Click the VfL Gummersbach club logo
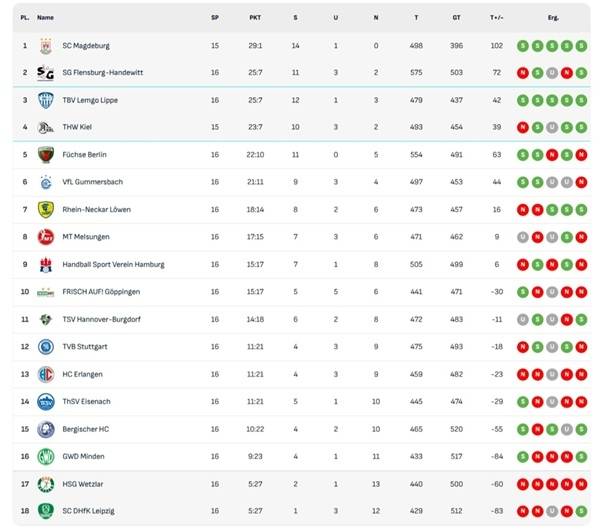The image size is (600, 532). tap(45, 182)
